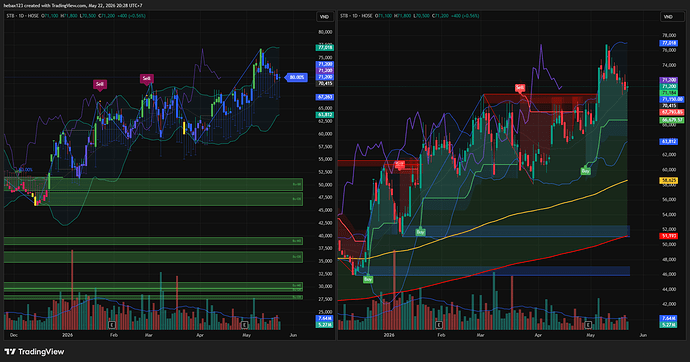Viewport: 690px width, 362px height.
Task: Click the Apr label on left time axis
Action: 200,335
